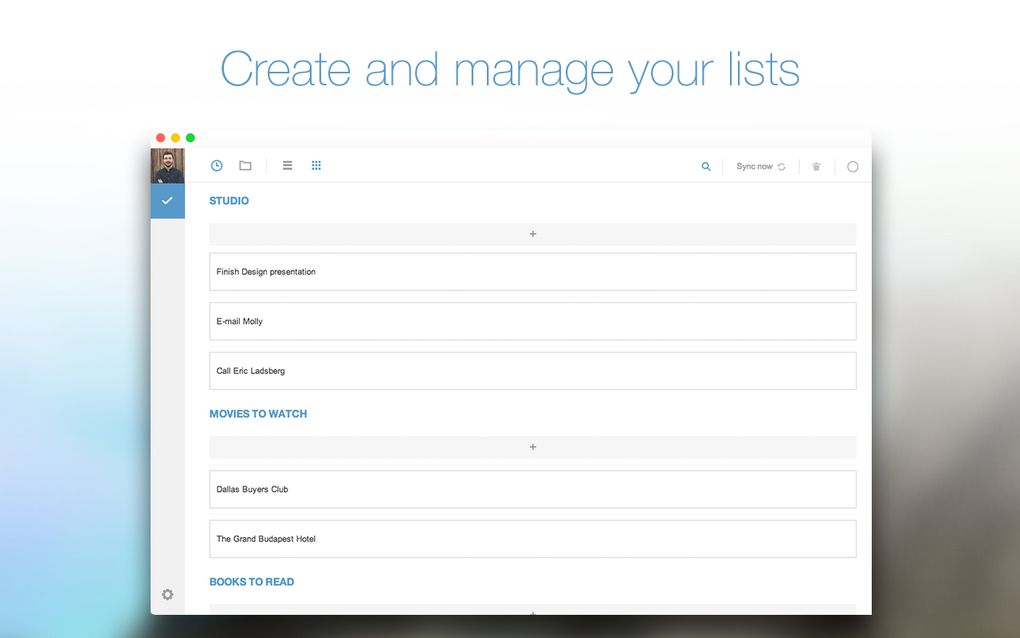
Task: Select the checkmark tasks sidebar tab
Action: tap(167, 201)
